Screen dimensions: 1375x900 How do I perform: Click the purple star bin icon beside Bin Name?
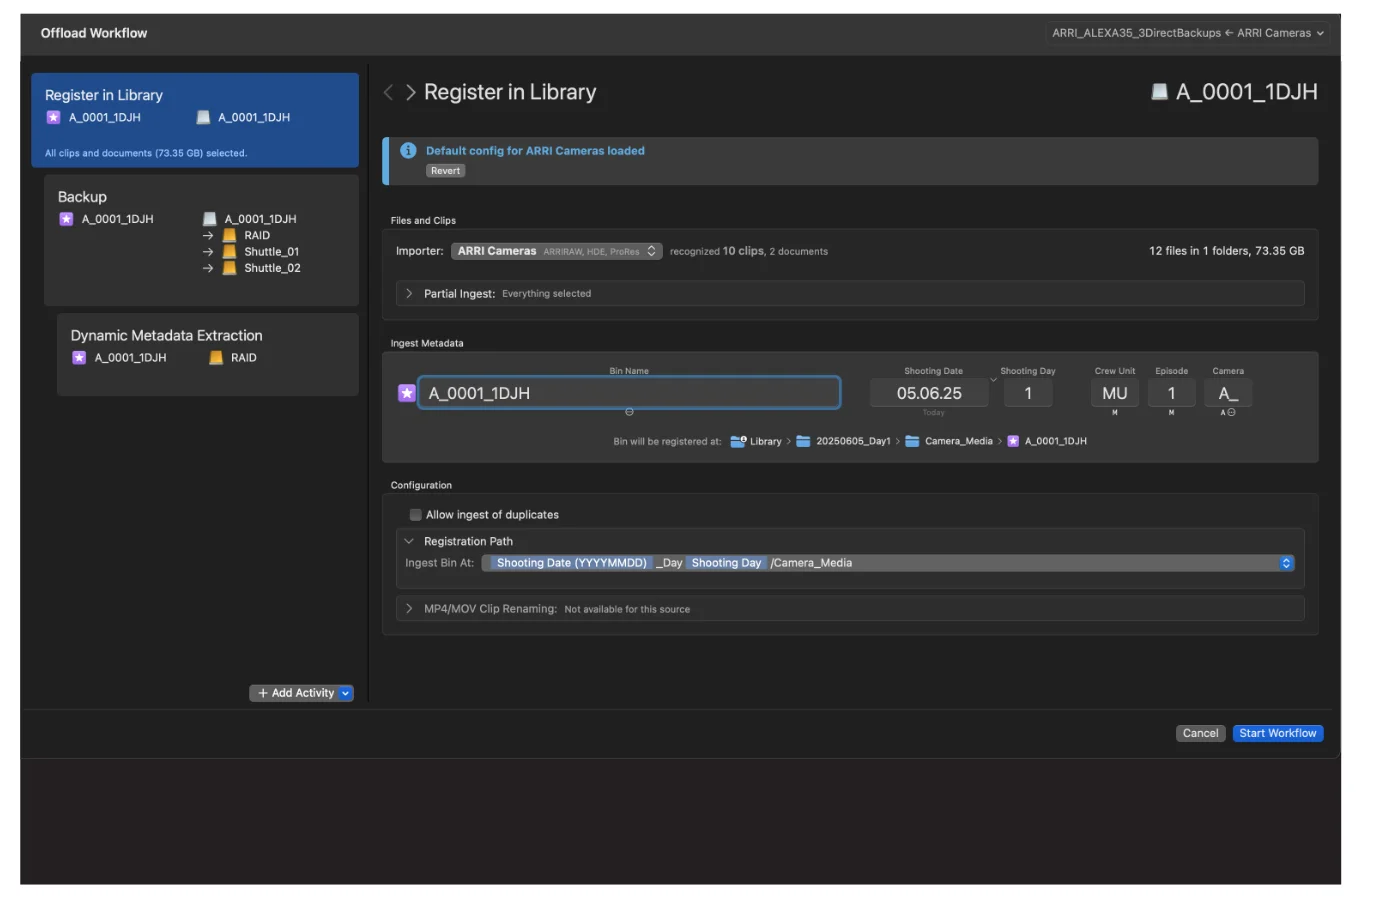(x=406, y=393)
